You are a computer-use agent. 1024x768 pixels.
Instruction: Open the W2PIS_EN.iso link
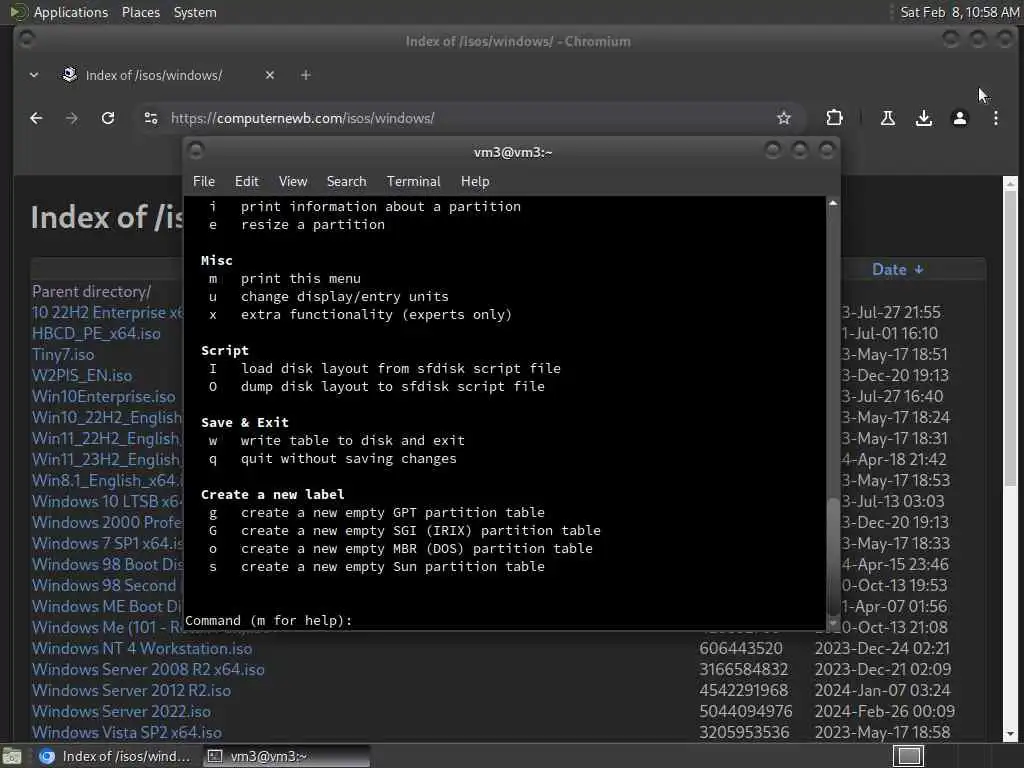pos(82,376)
